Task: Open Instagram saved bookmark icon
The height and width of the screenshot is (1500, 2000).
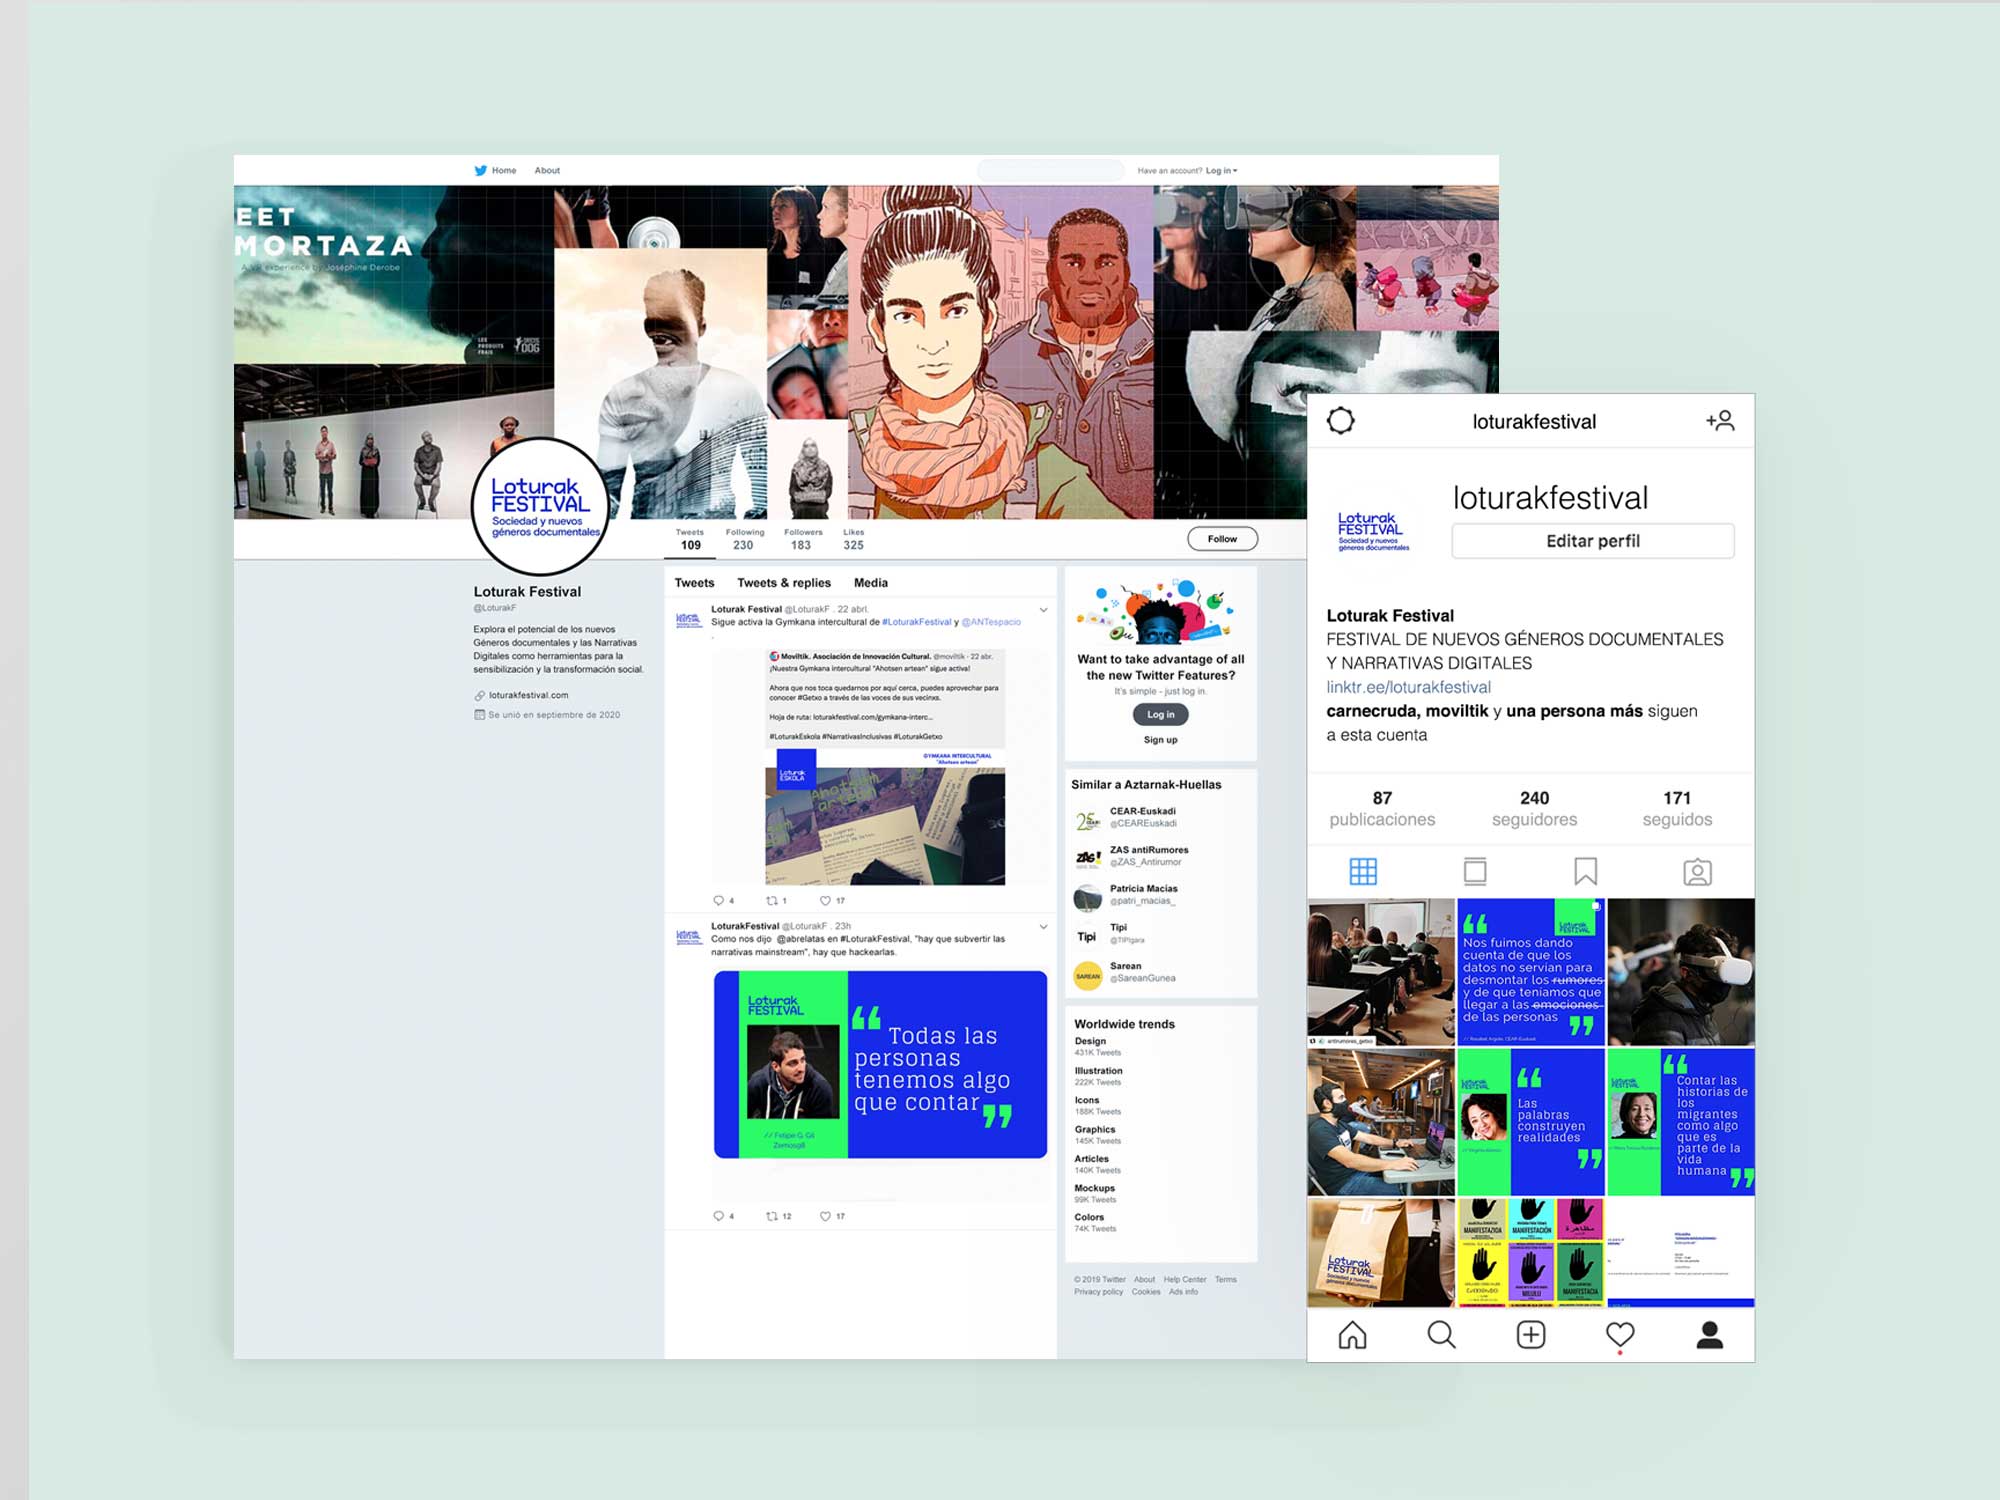Action: coord(1585,872)
